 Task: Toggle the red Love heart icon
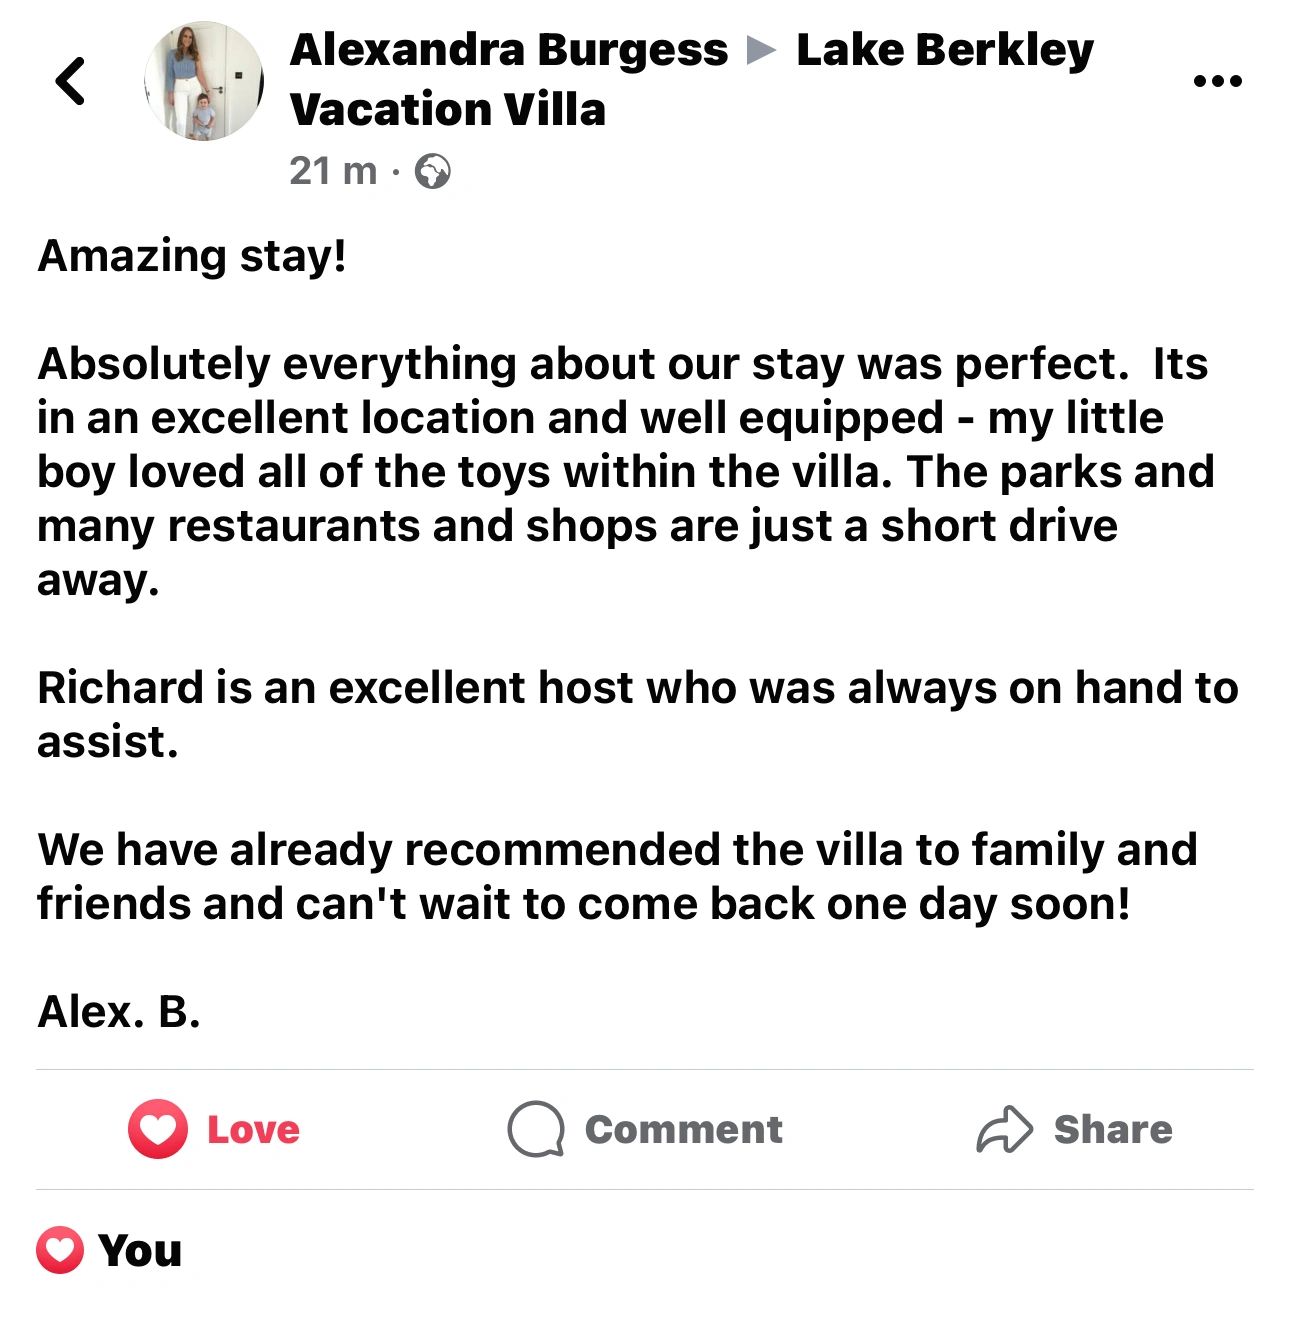click(158, 1129)
